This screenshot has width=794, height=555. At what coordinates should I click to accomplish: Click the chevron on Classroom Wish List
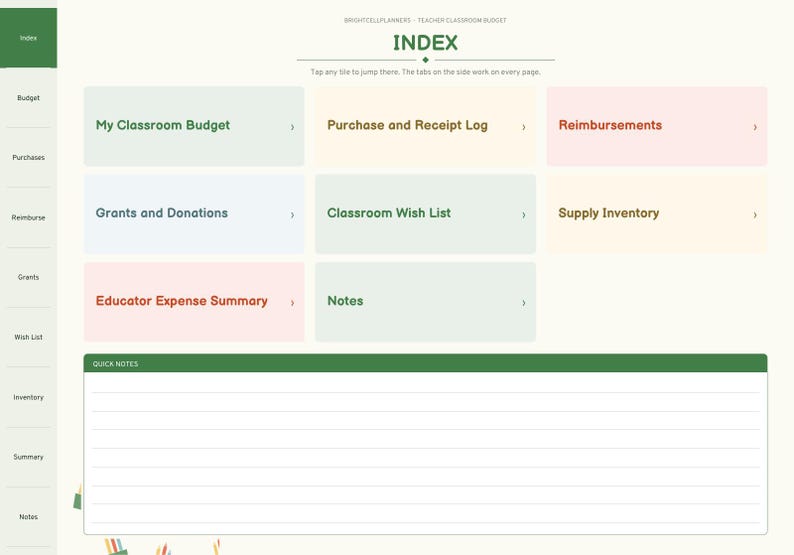(524, 215)
